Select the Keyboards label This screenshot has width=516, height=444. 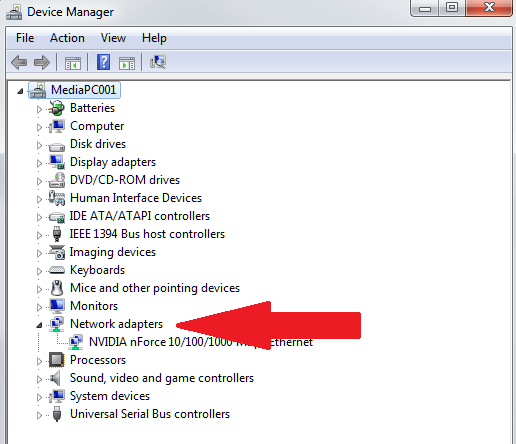97,270
